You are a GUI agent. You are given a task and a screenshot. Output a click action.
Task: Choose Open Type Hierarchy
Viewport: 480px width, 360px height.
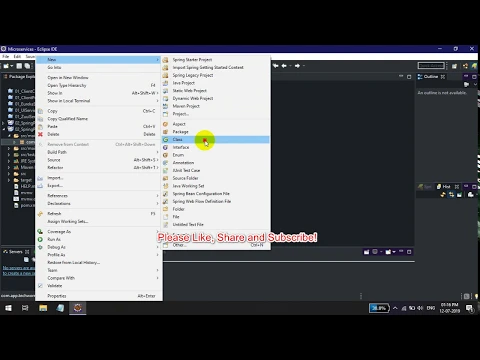click(99, 85)
